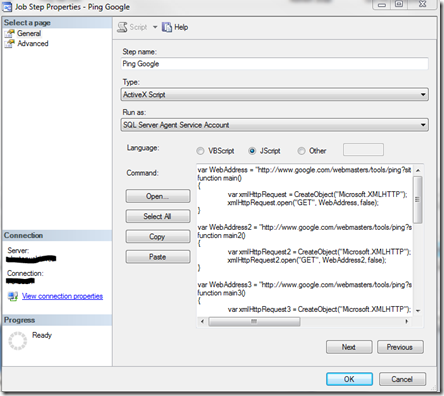Open the Run as dropdown

point(274,125)
